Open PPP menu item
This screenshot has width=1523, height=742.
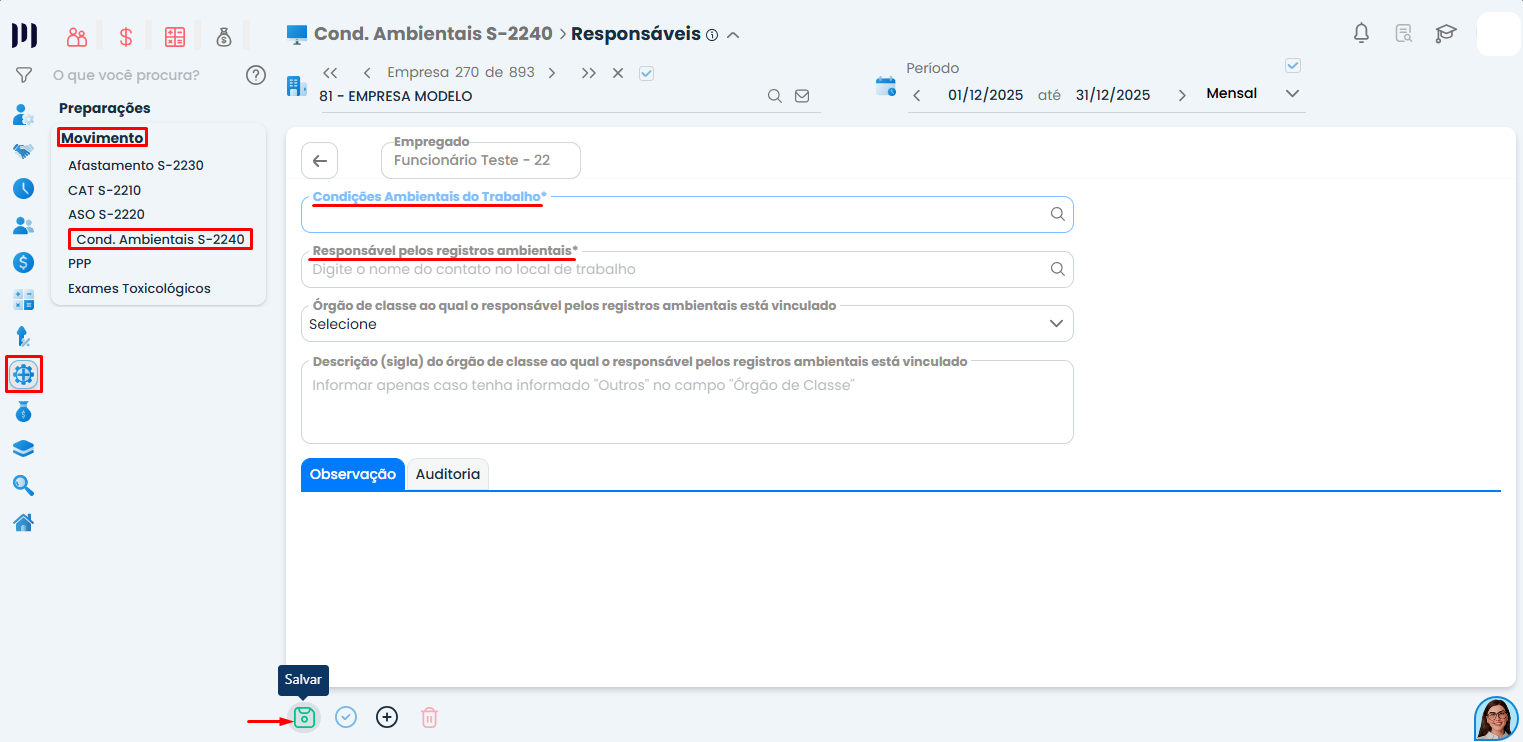(80, 264)
